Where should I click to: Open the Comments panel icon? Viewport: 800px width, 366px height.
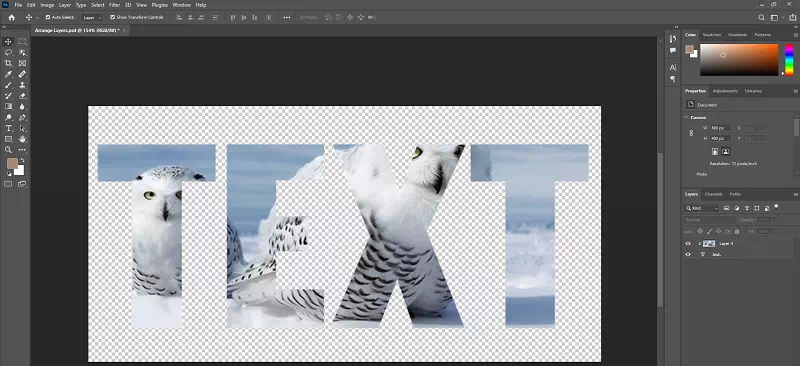(673, 51)
